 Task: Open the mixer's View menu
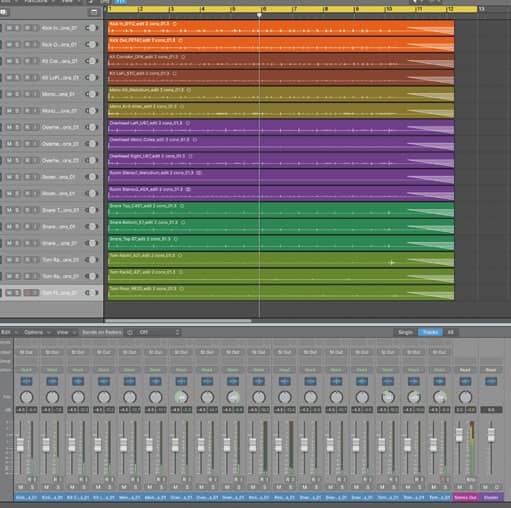coord(66,332)
